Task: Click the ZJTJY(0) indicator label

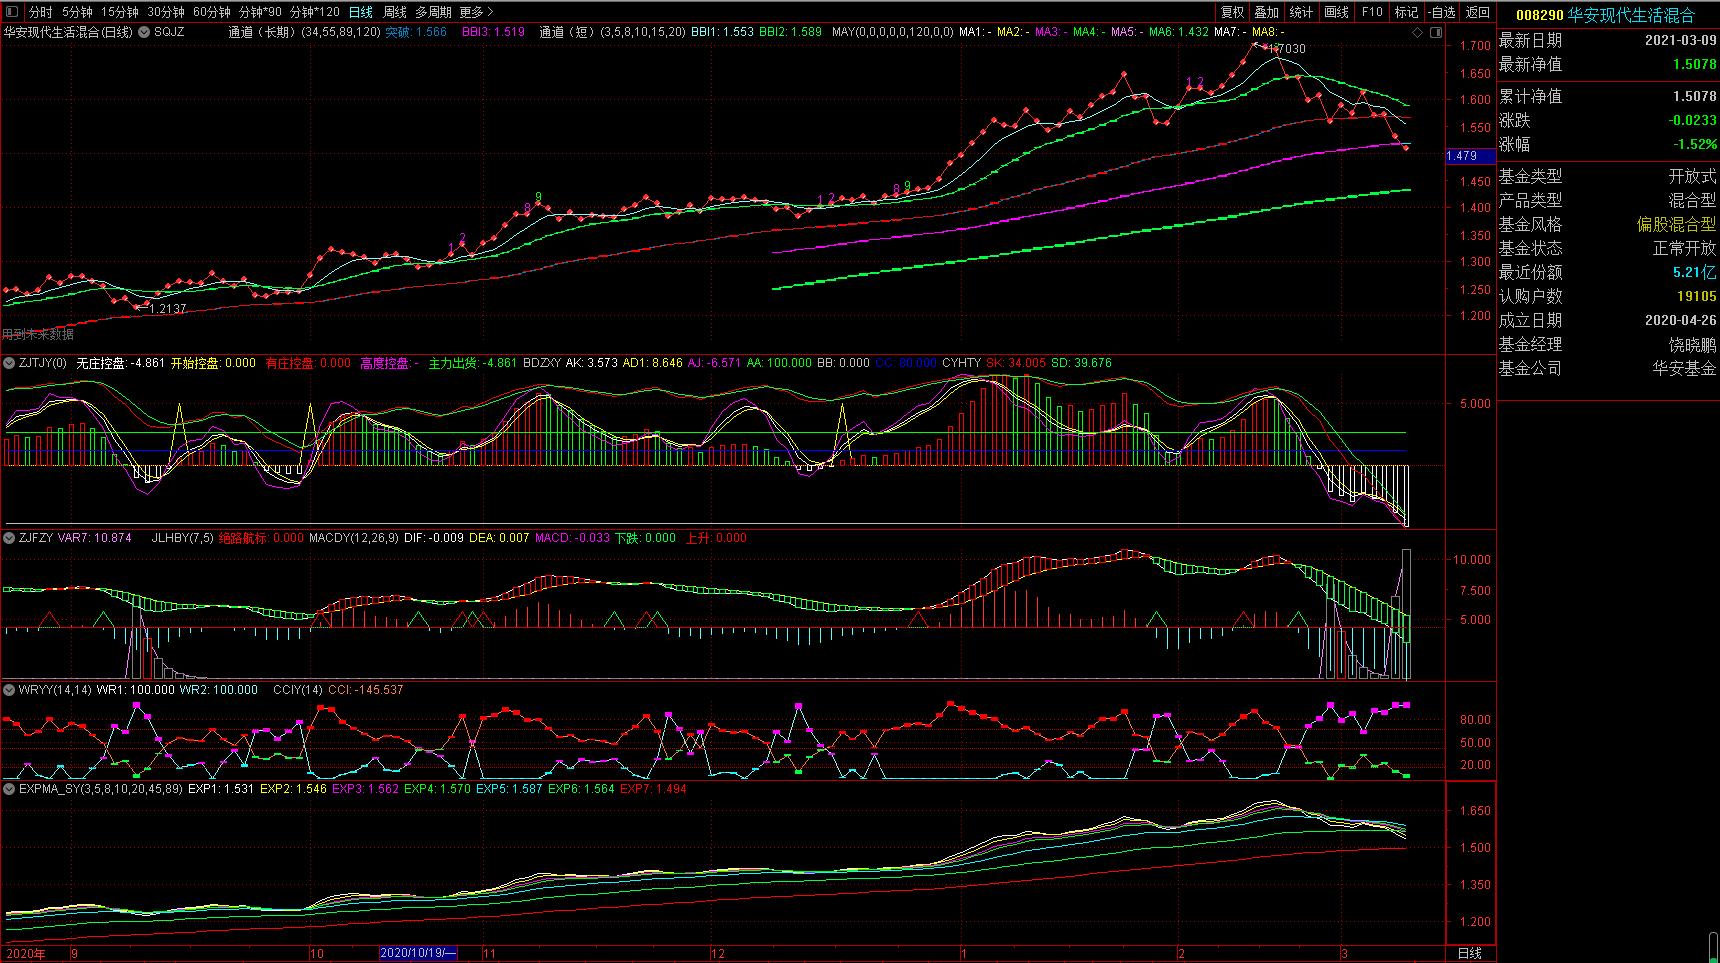Action: (x=43, y=363)
